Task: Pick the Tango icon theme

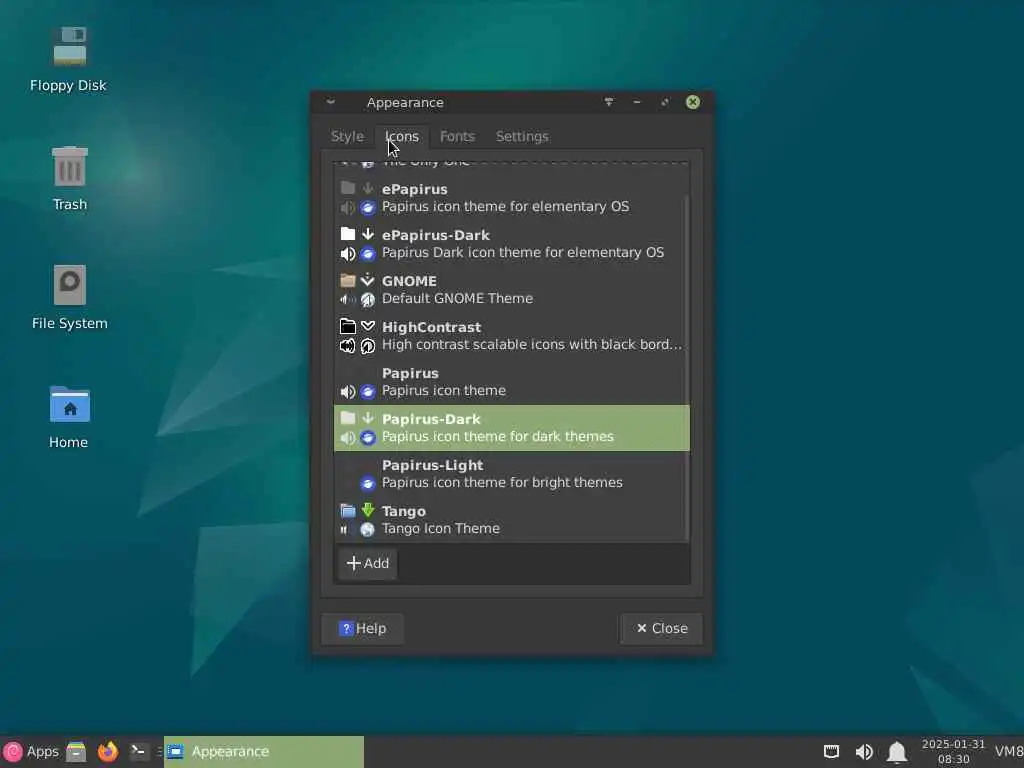Action: coord(511,520)
